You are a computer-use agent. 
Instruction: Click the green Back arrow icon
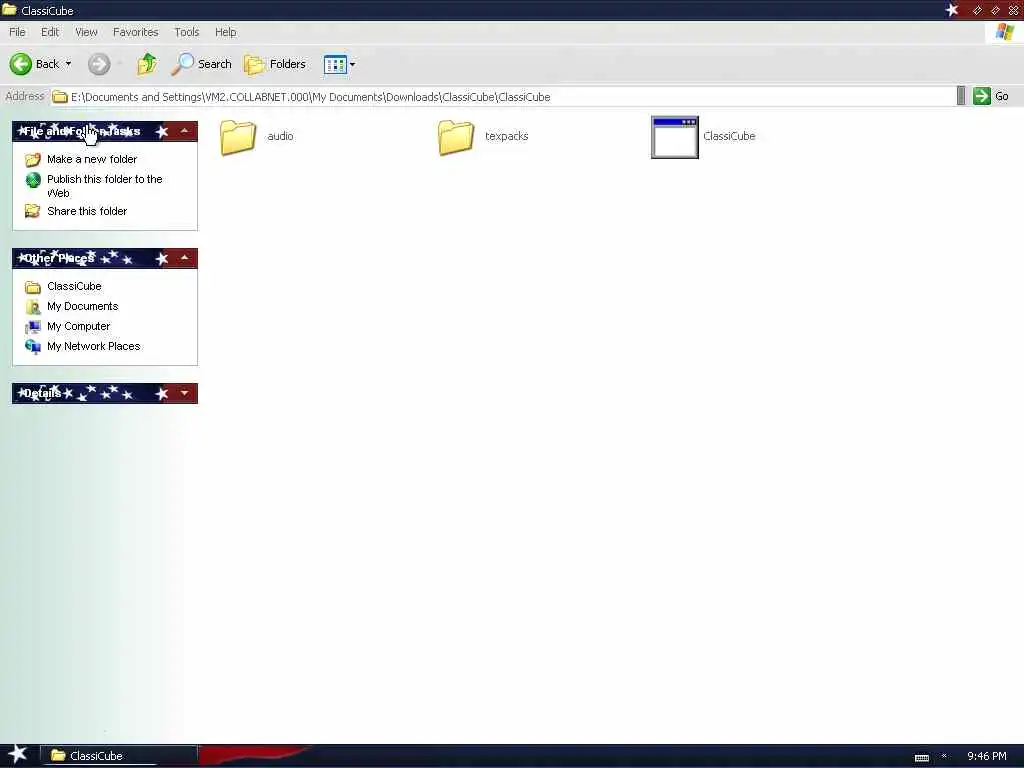pyautogui.click(x=20, y=64)
